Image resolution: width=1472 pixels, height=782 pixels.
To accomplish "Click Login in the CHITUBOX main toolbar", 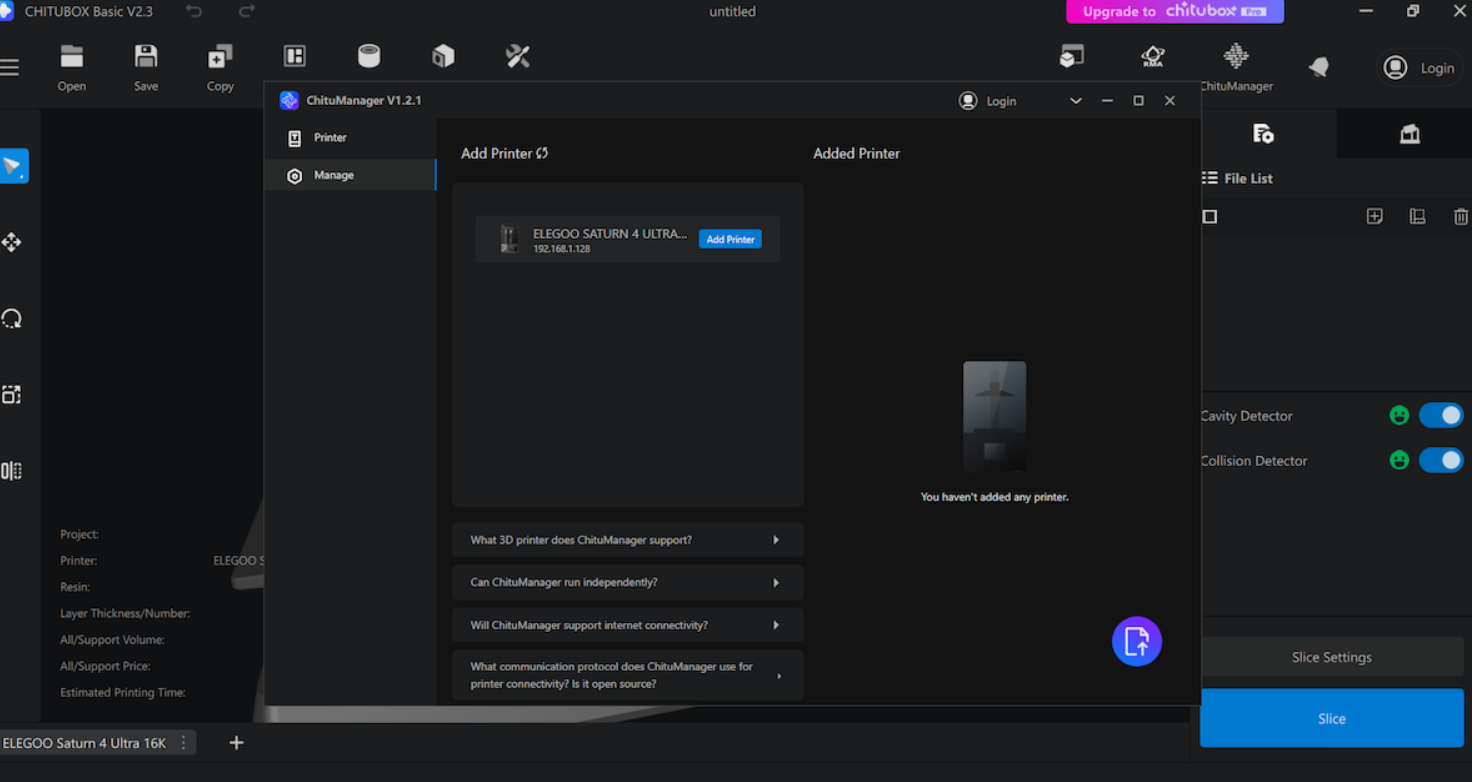I will point(1419,68).
